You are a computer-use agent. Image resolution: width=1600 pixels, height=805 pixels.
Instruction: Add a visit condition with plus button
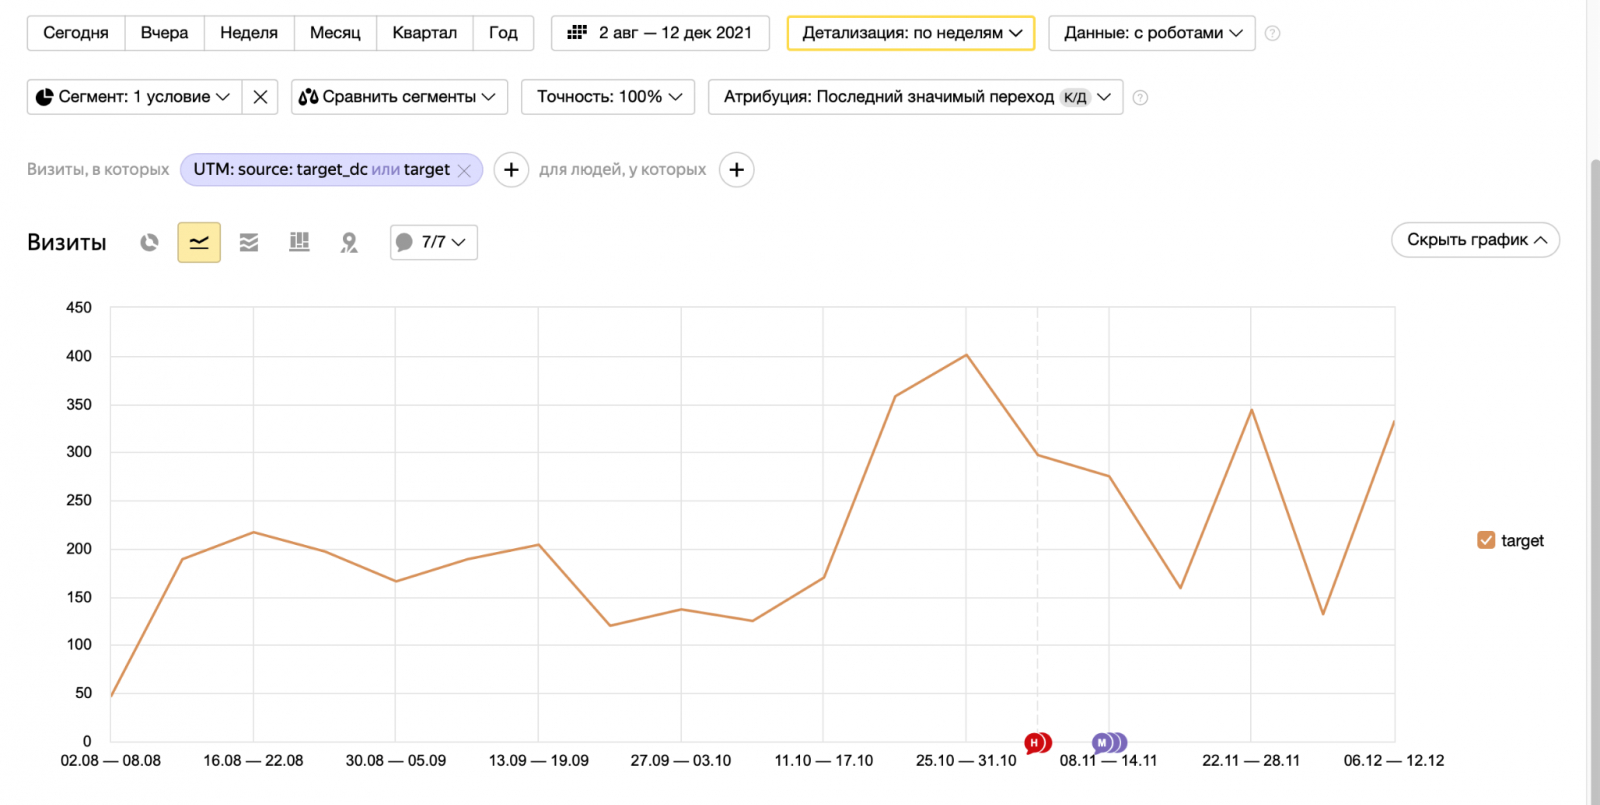[511, 170]
